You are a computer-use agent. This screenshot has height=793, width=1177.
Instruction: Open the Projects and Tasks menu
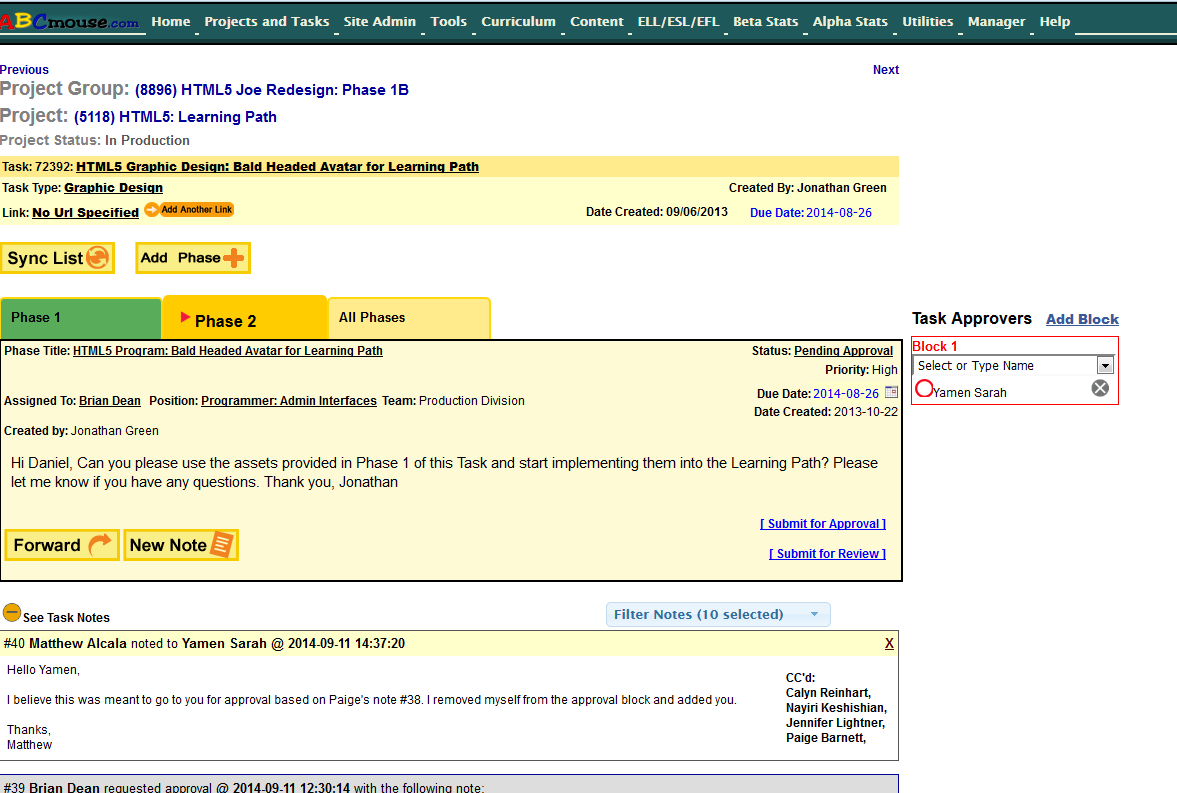tap(266, 21)
